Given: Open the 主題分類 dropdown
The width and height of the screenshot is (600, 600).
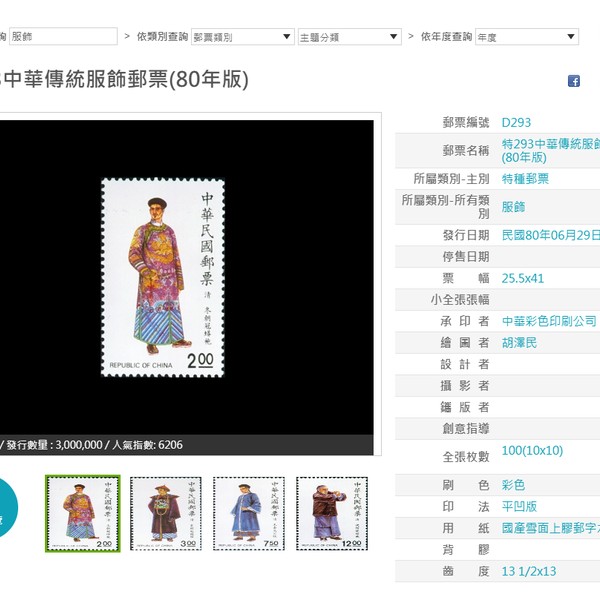Looking at the screenshot, I should 349,37.
